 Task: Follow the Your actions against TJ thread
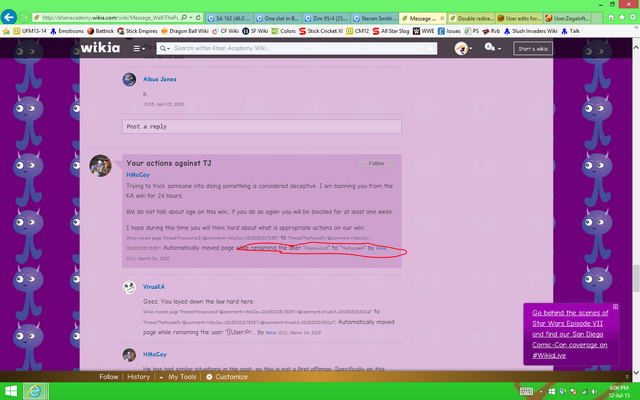pyautogui.click(x=376, y=163)
